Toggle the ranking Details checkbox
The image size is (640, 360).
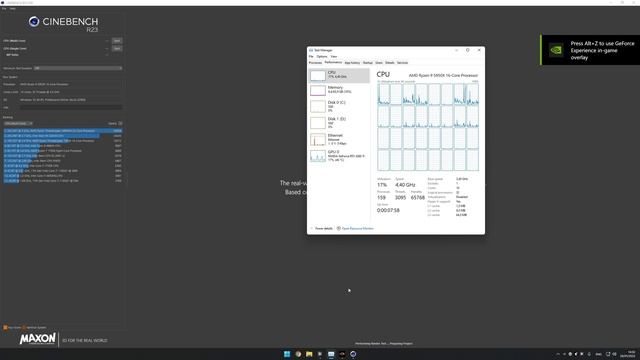pyautogui.click(x=120, y=123)
